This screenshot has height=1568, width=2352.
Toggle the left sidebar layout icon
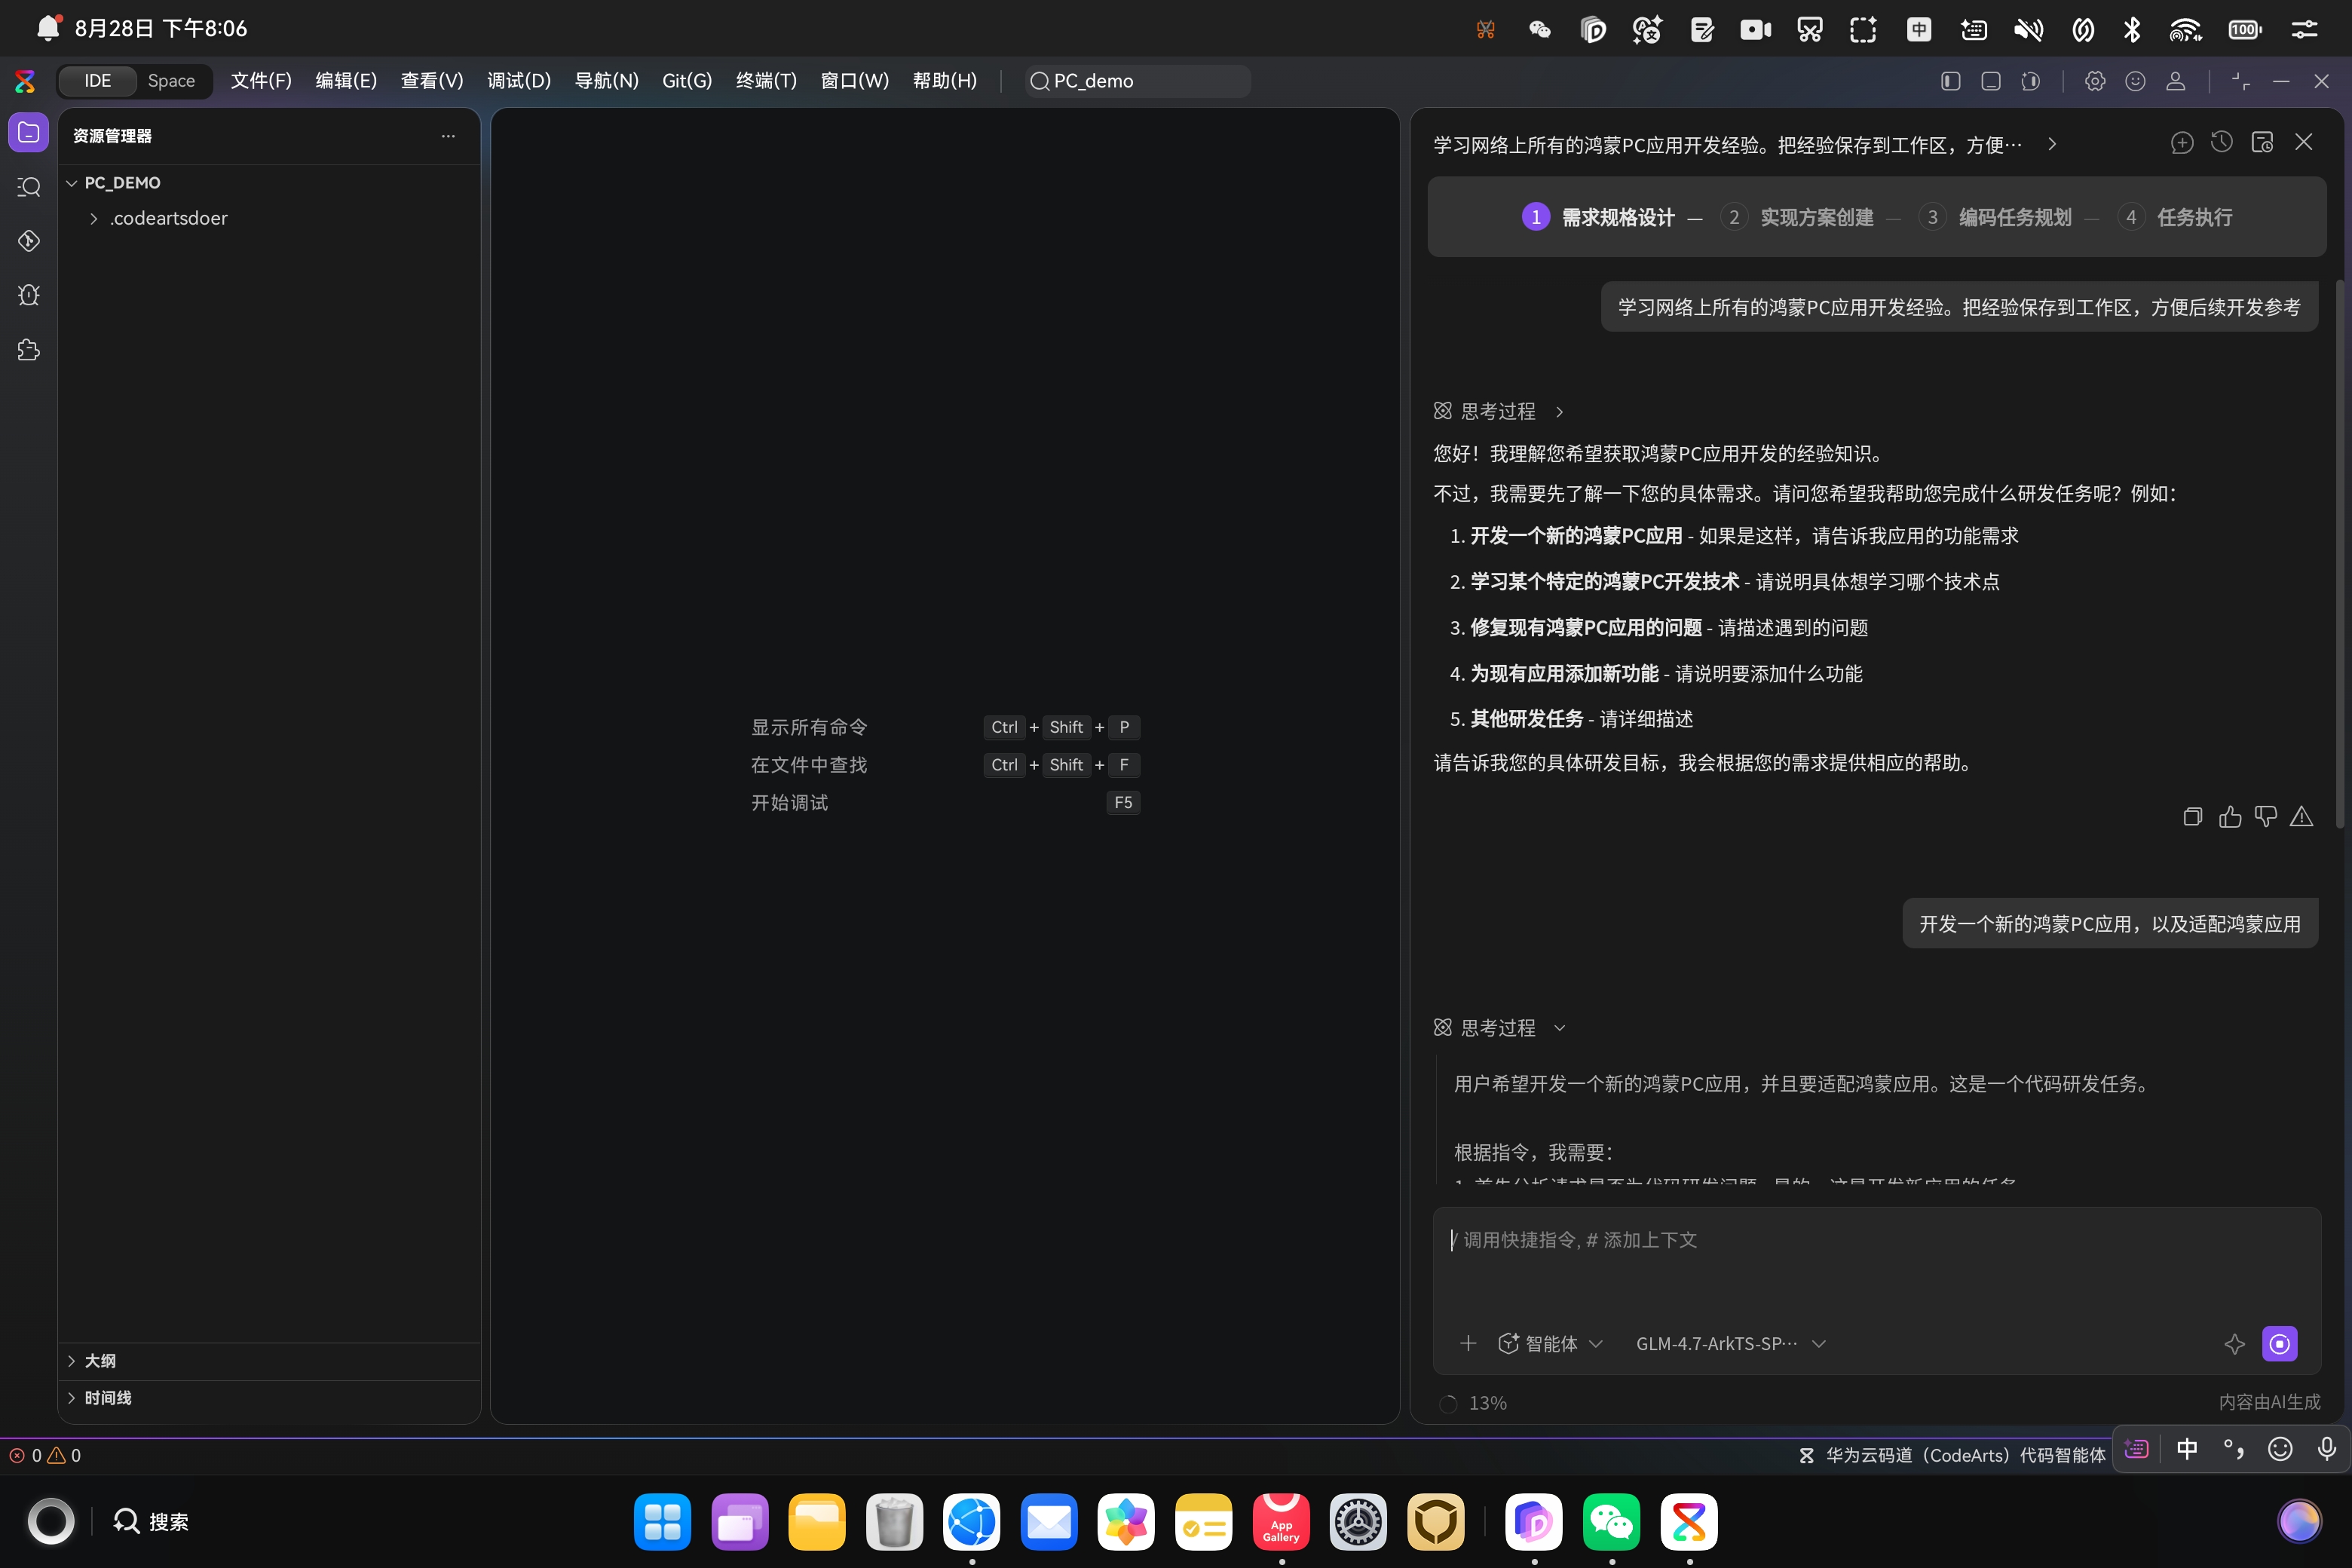pos(1950,81)
